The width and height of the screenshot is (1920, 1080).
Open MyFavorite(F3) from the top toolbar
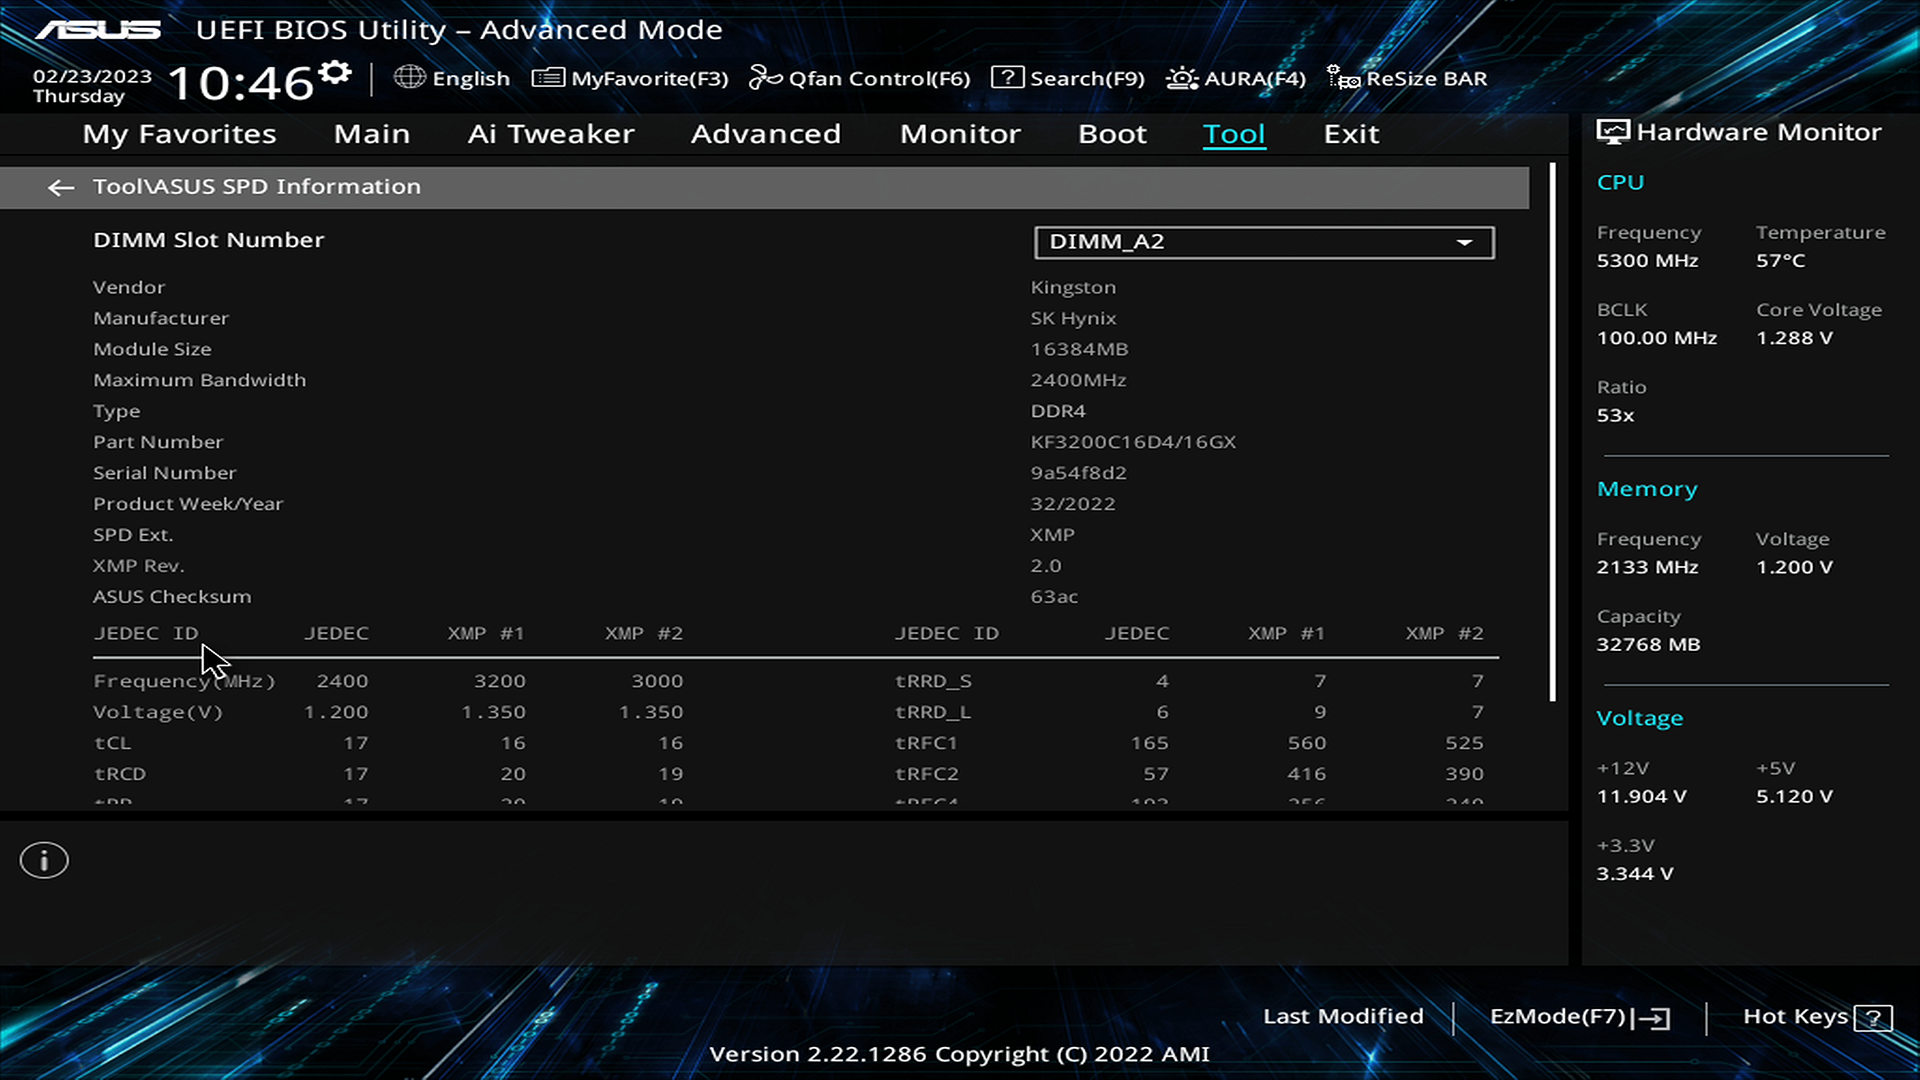630,78
